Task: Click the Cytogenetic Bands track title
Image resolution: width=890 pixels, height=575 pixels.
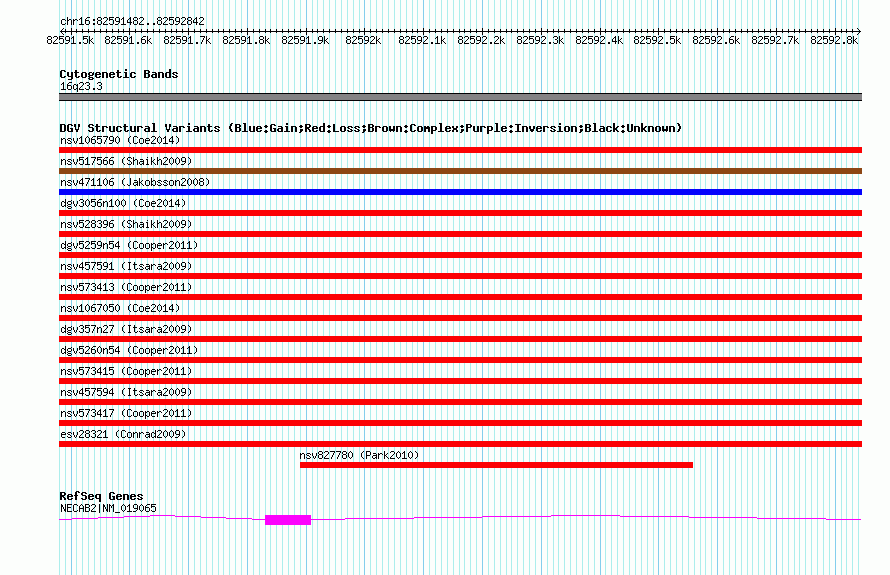Action: [x=119, y=74]
